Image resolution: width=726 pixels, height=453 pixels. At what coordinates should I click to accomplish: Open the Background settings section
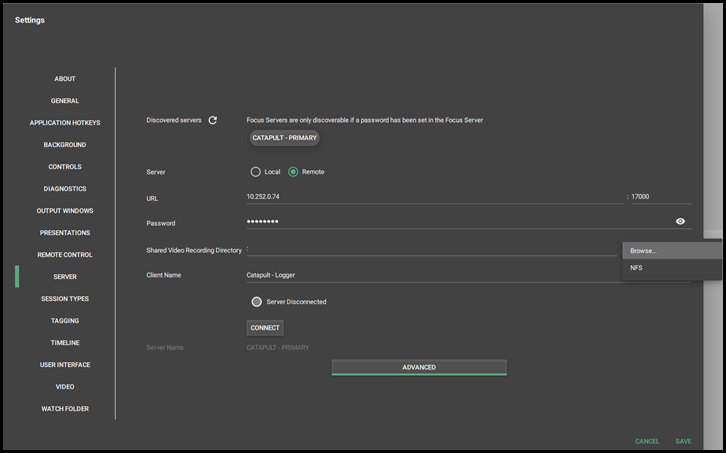[65, 145]
